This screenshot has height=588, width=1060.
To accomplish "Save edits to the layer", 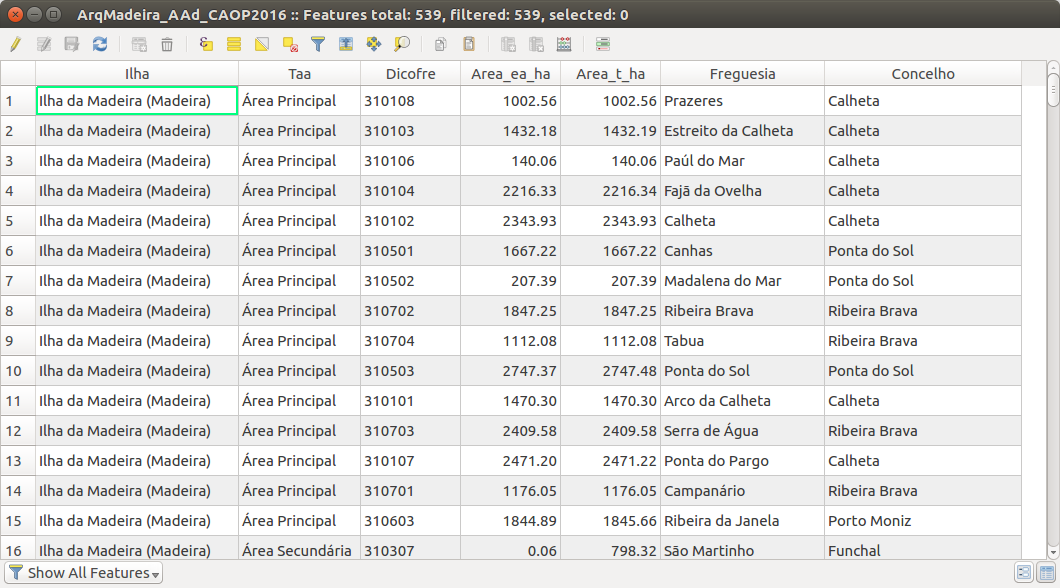I will 71,44.
